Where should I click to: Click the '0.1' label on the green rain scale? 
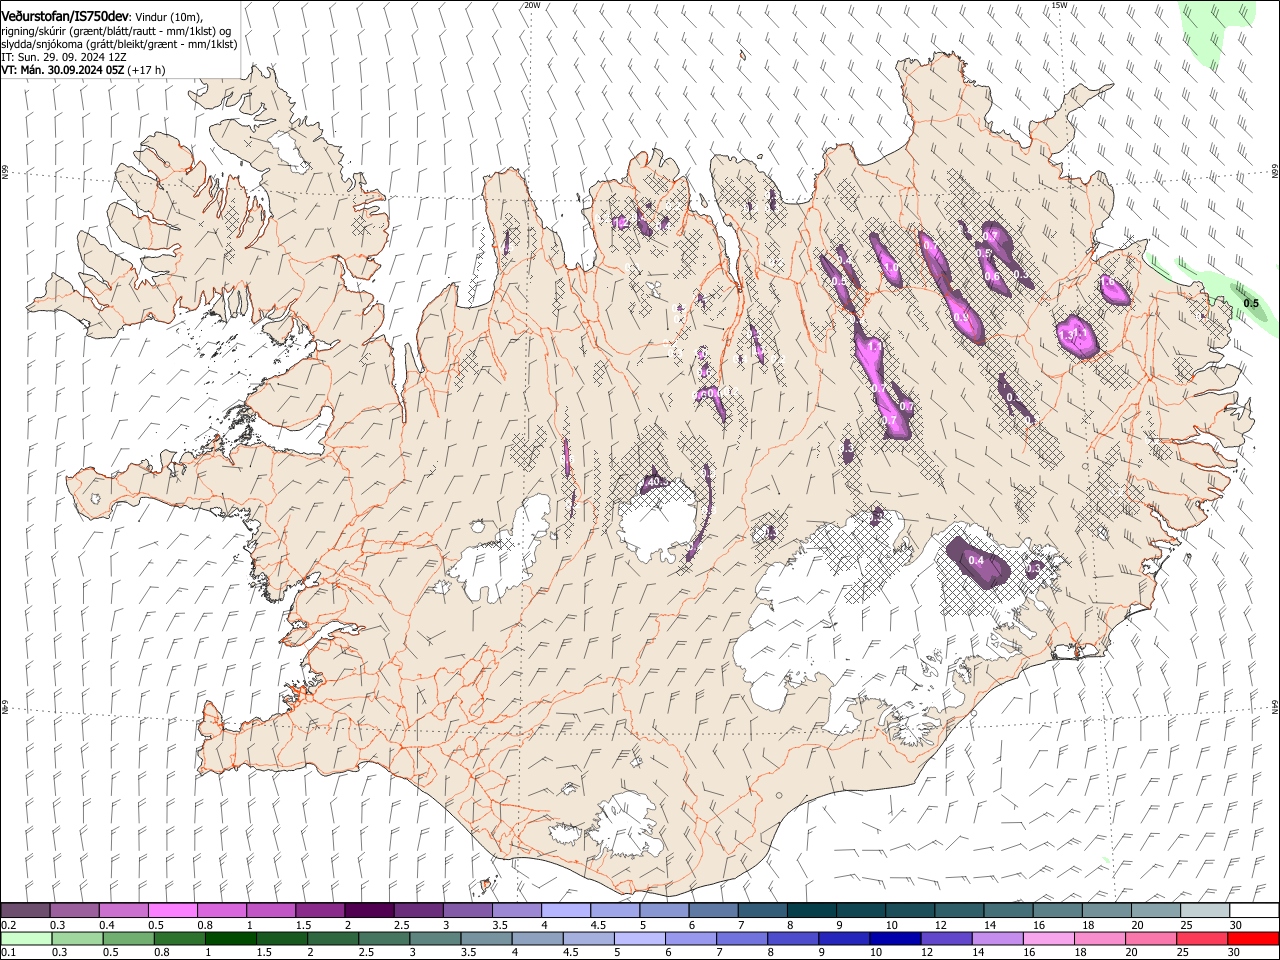tap(8, 952)
